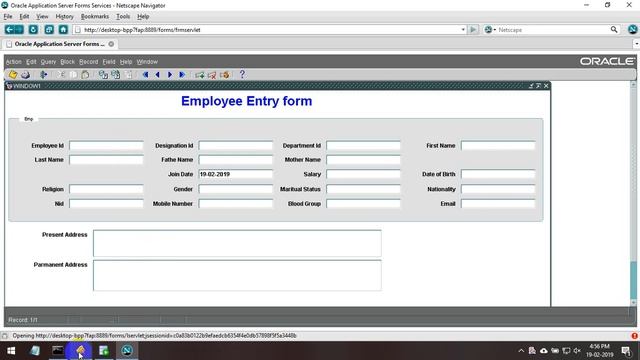Click the First Name input field
The height and width of the screenshot is (360, 640).
coord(498,146)
